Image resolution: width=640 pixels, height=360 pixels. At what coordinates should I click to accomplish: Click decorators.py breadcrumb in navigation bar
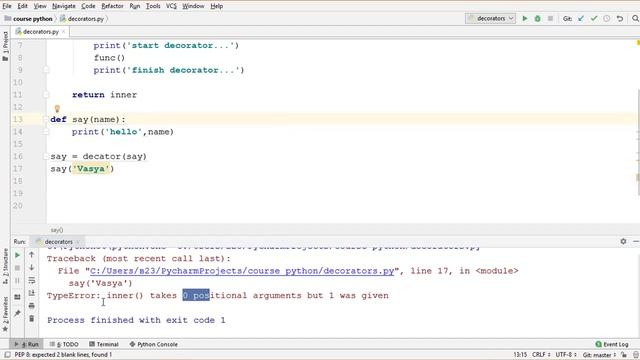[x=82, y=19]
